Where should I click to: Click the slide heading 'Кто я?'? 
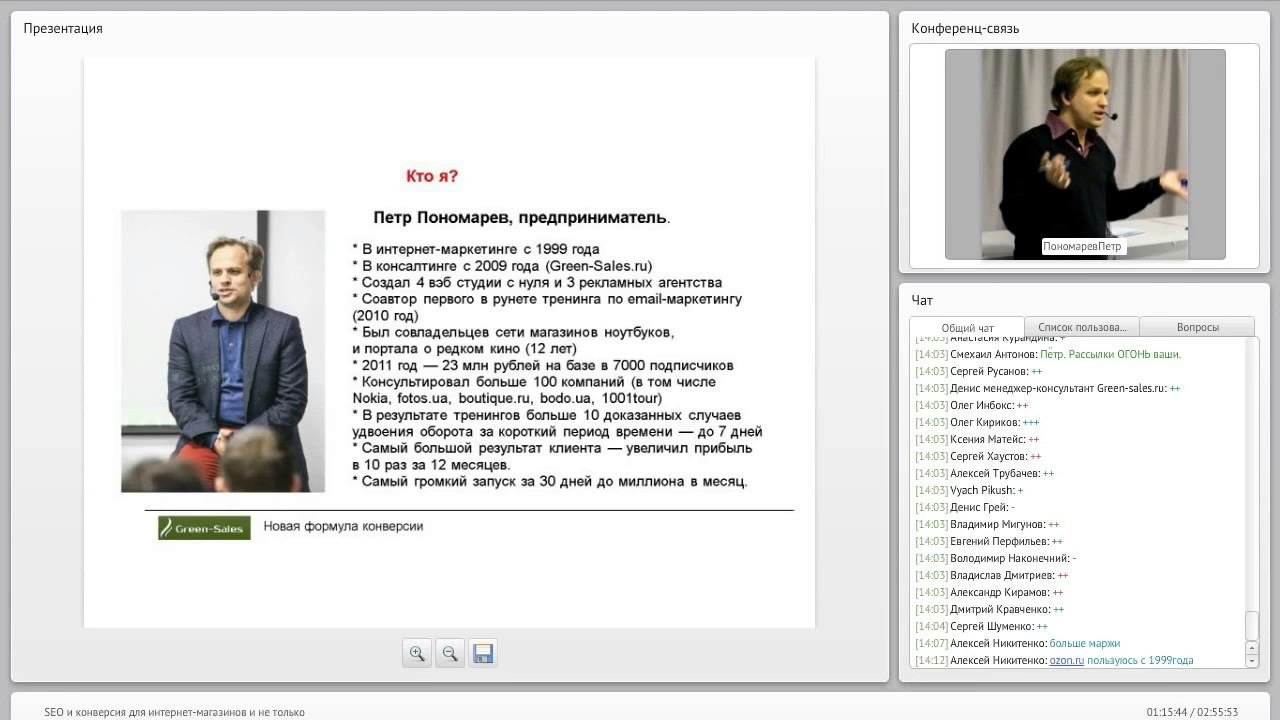click(432, 177)
